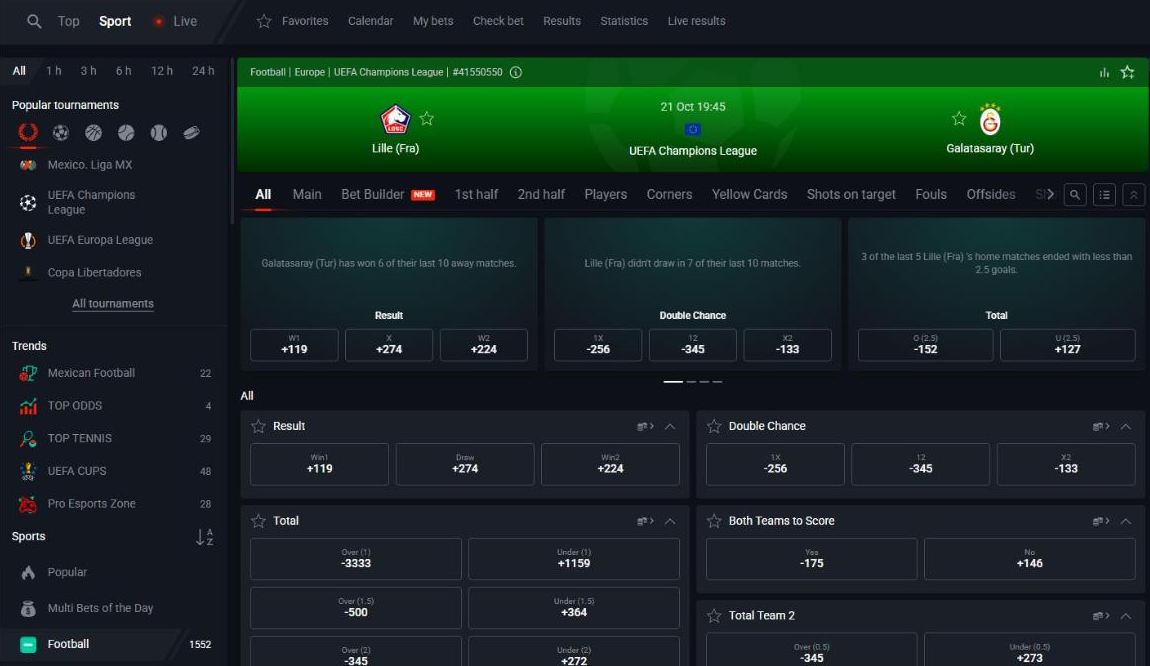
Task: Select the tennis ball icon in popular tournaments
Action: [x=126, y=133]
